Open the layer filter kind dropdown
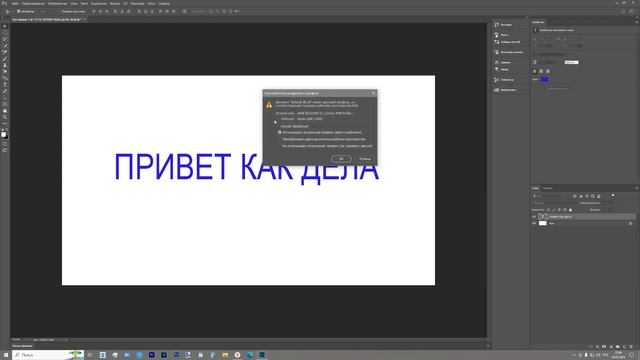 547,196
